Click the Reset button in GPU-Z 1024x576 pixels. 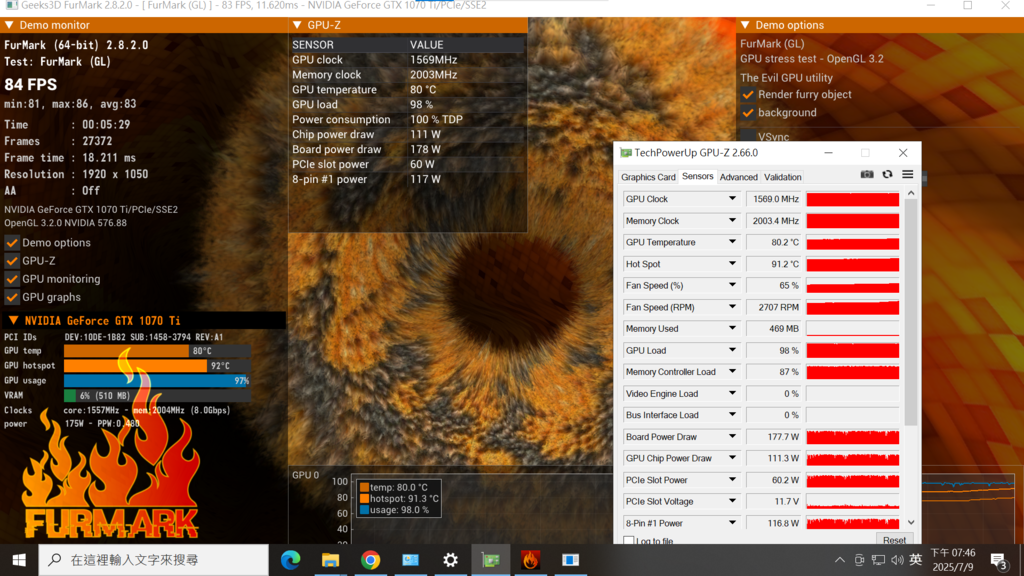894,540
